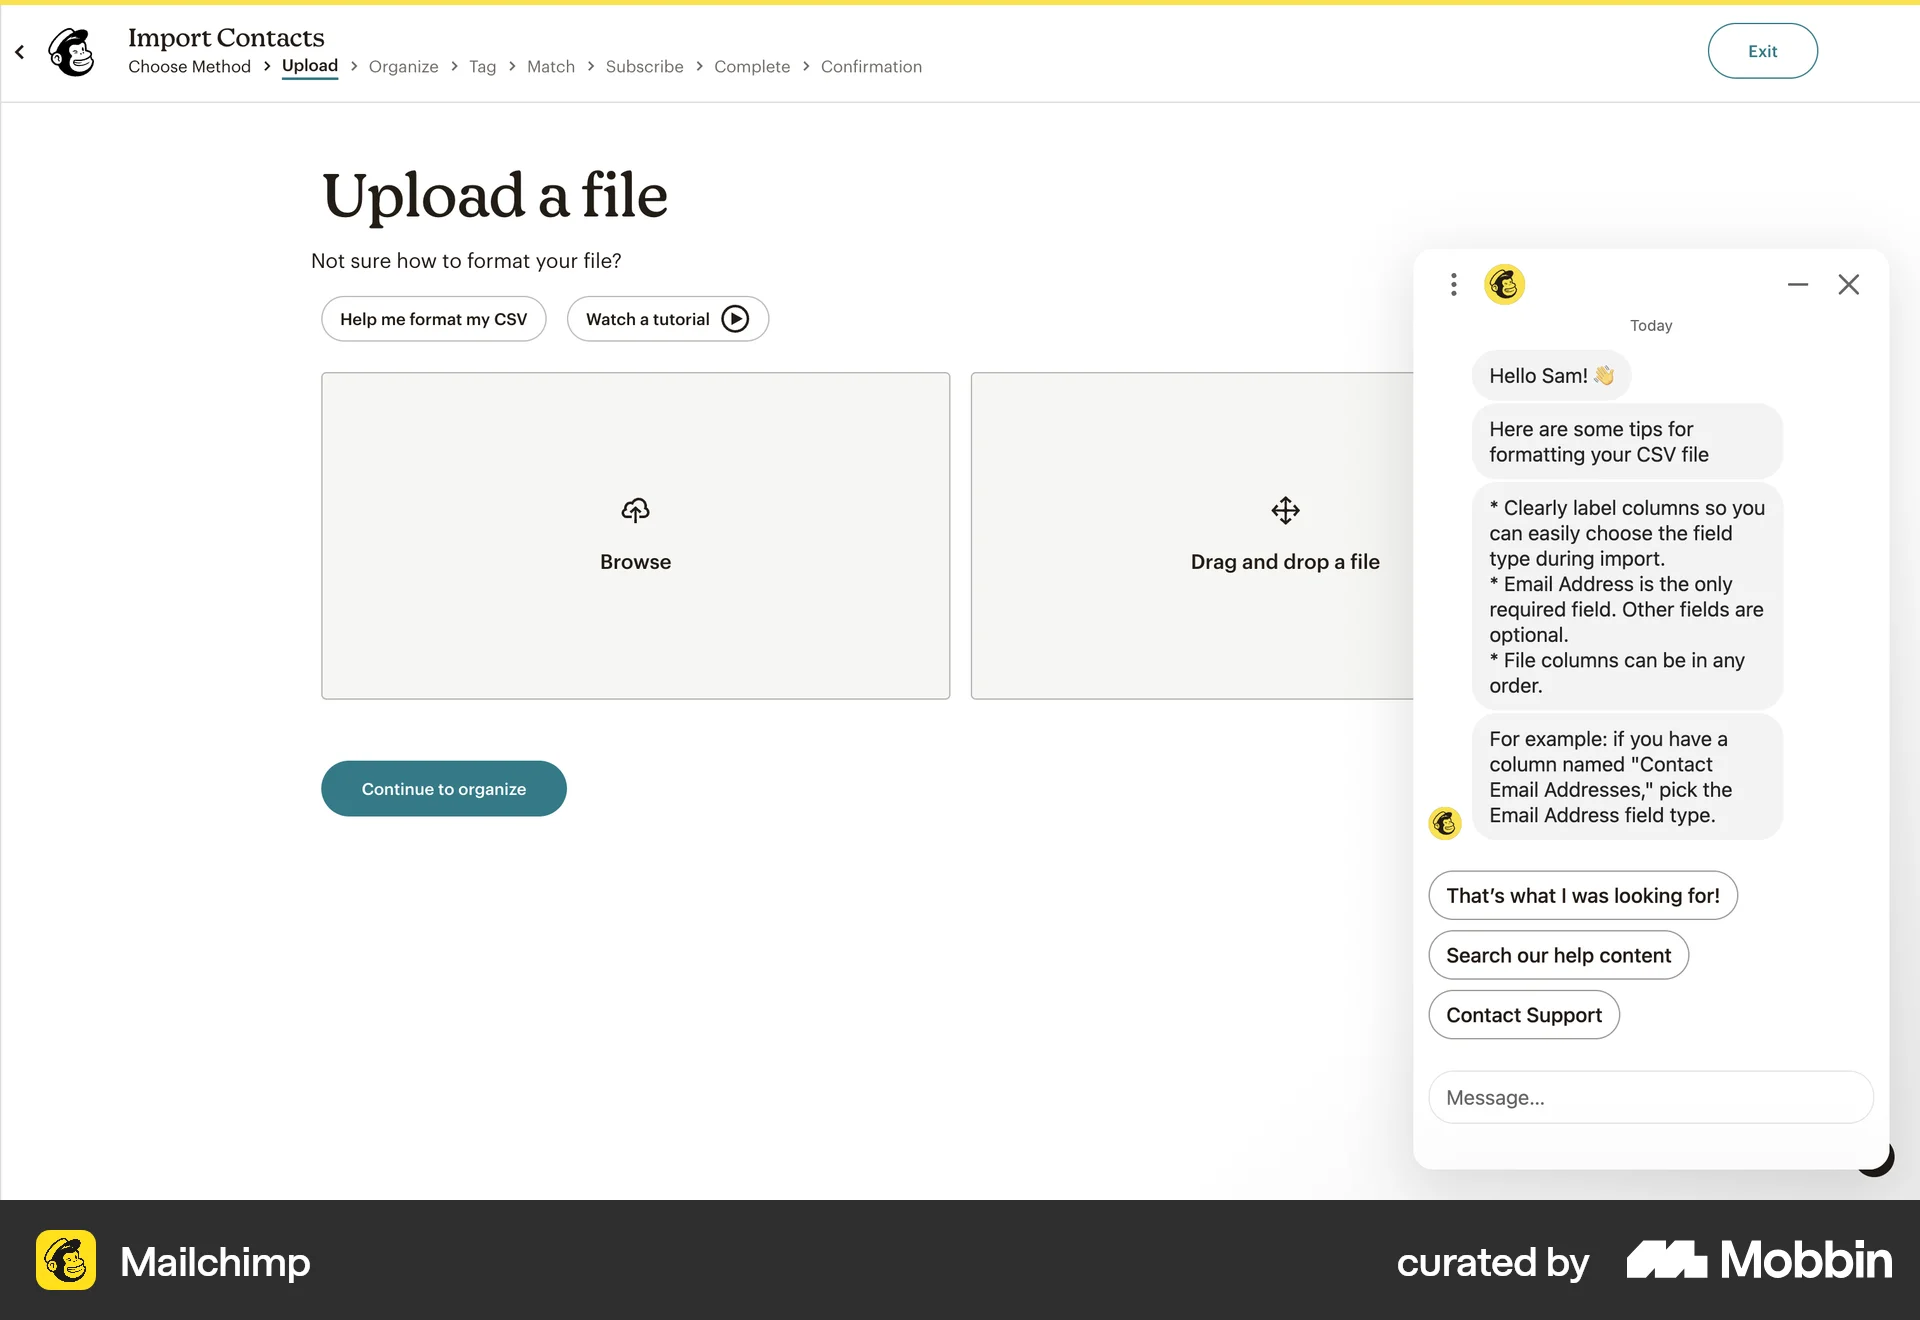Choose the reply That's what I was looking for!
1920x1320 pixels.
(1583, 895)
